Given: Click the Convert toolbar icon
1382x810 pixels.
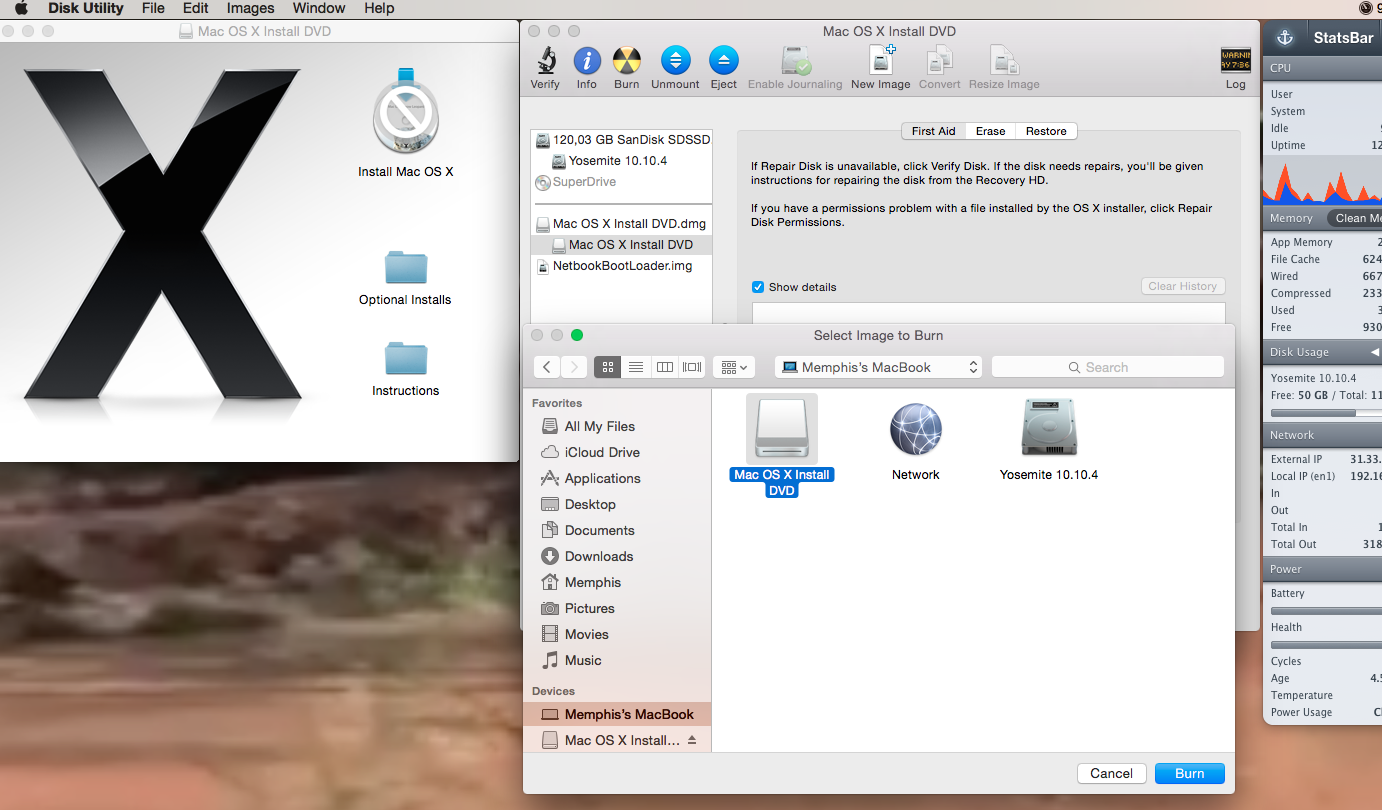Looking at the screenshot, I should pyautogui.click(x=940, y=61).
